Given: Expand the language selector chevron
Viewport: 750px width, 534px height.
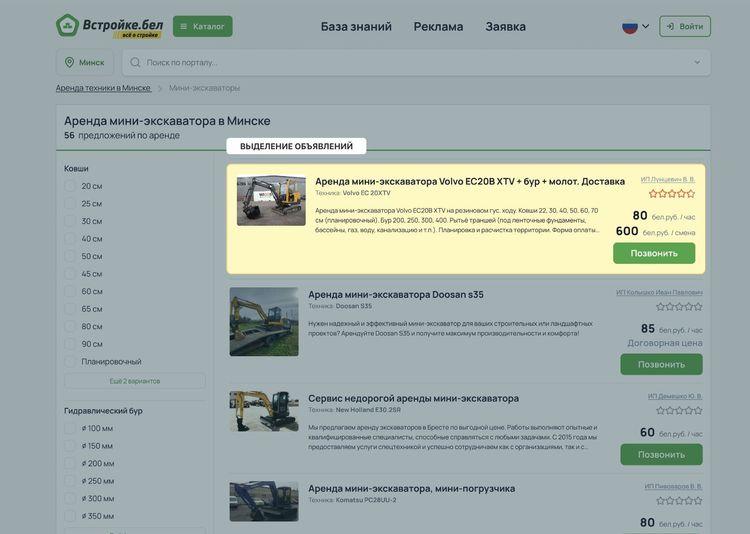Looking at the screenshot, I should pyautogui.click(x=645, y=26).
